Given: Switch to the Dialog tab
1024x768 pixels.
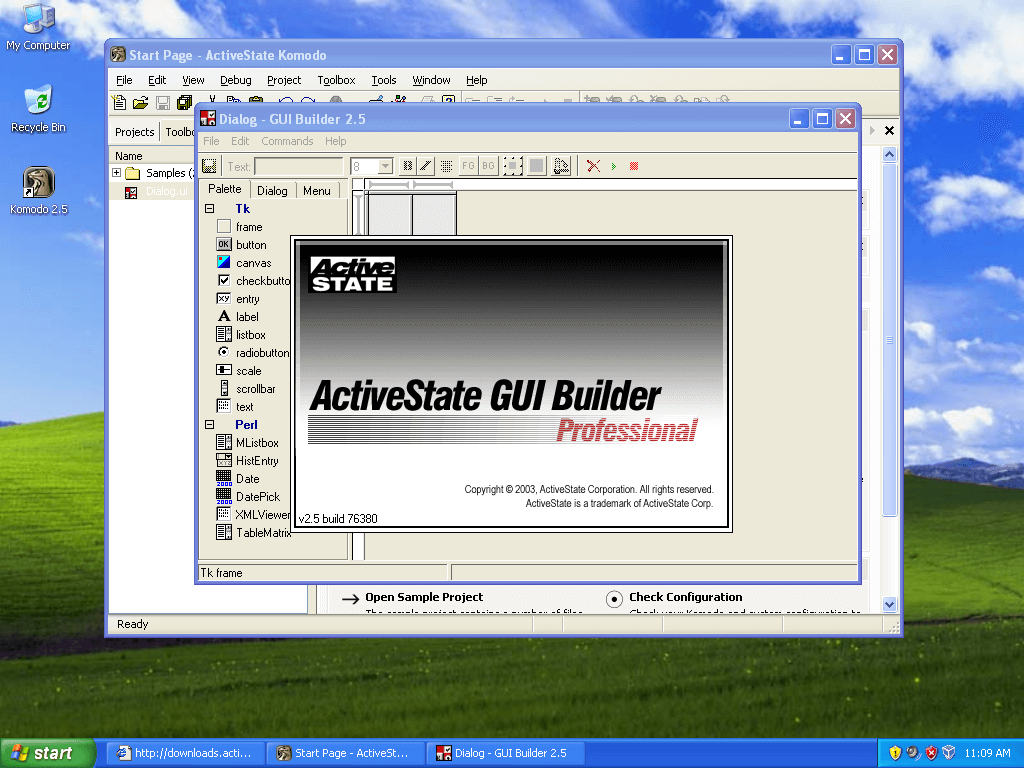Looking at the screenshot, I should pyautogui.click(x=272, y=191).
